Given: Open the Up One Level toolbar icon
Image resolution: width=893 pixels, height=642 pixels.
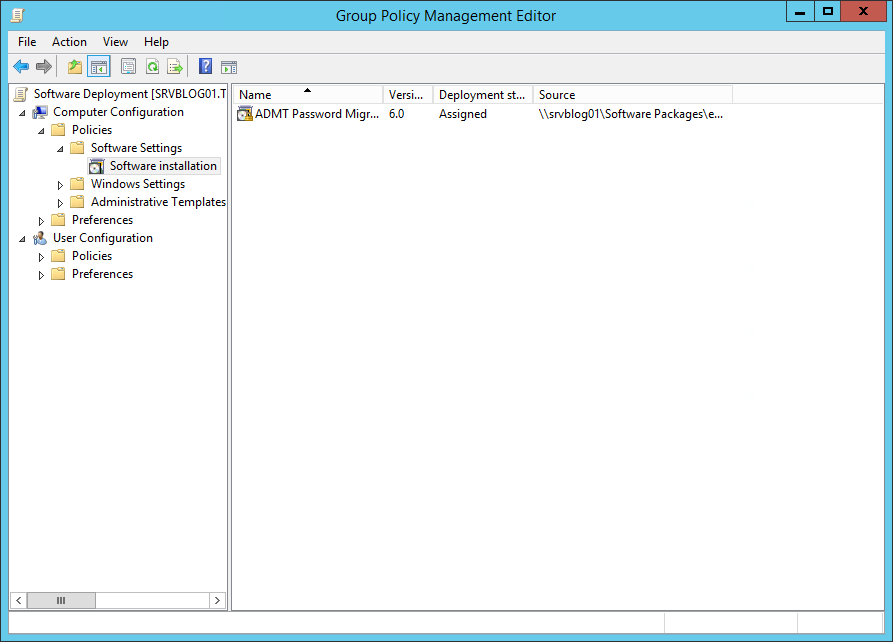Looking at the screenshot, I should click(73, 66).
